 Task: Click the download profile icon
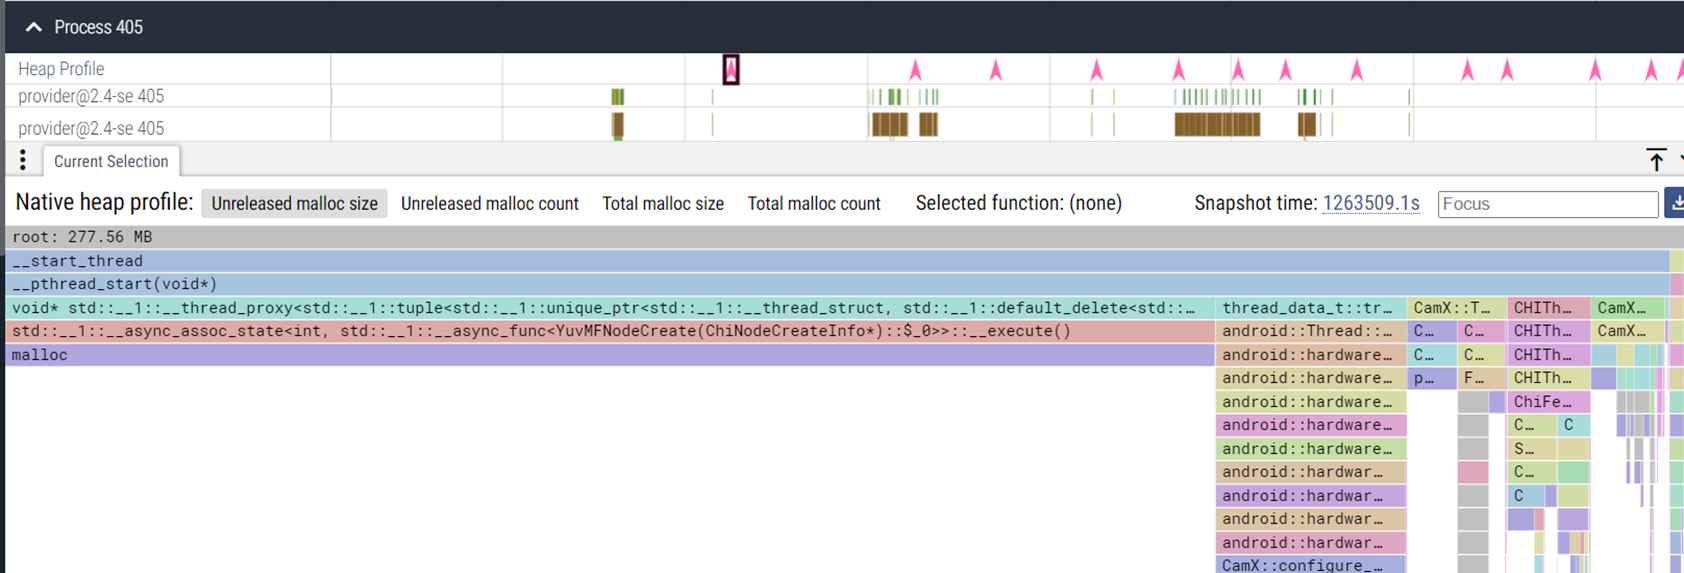click(1675, 203)
